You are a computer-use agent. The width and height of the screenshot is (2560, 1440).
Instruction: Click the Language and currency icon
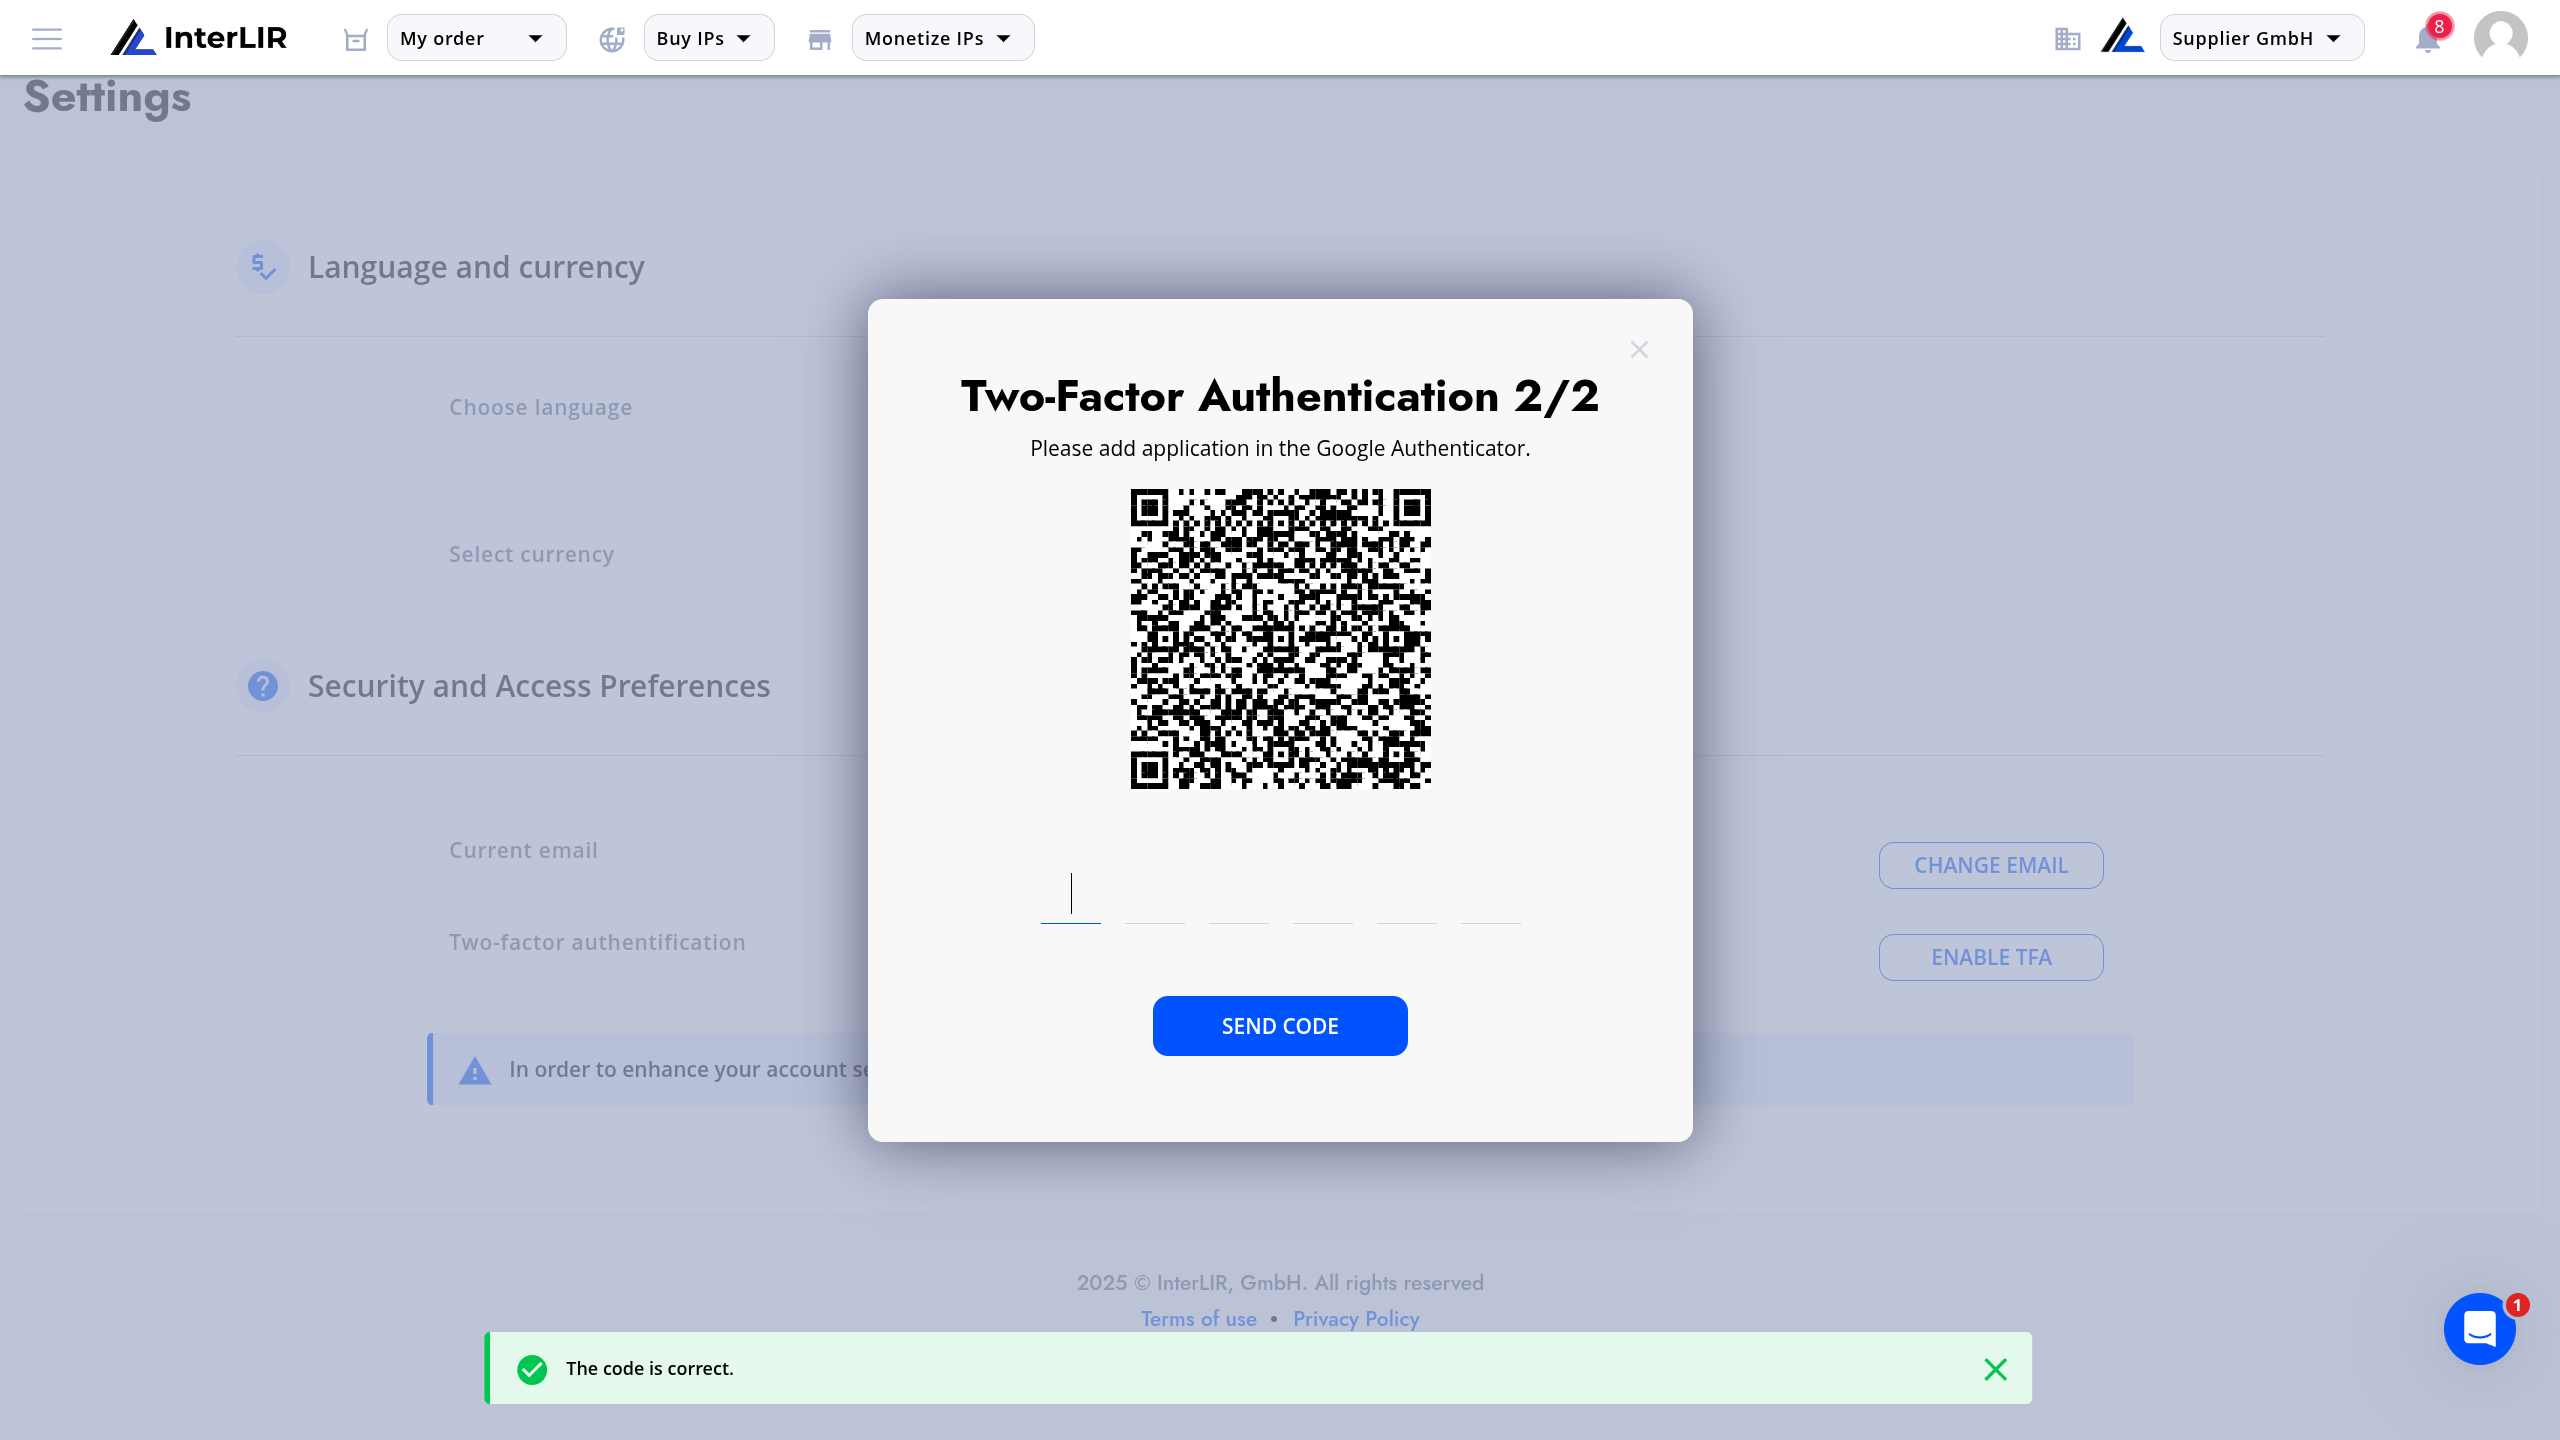pos(263,267)
